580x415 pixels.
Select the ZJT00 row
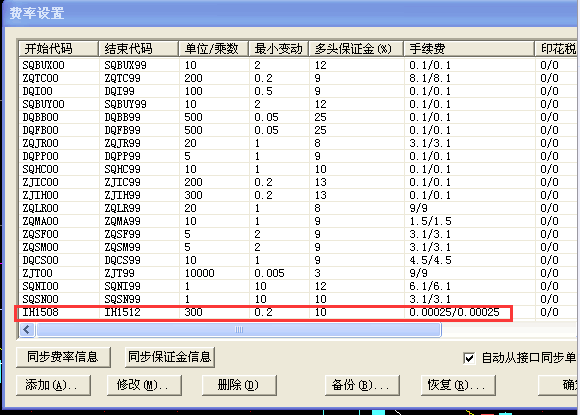click(x=298, y=273)
